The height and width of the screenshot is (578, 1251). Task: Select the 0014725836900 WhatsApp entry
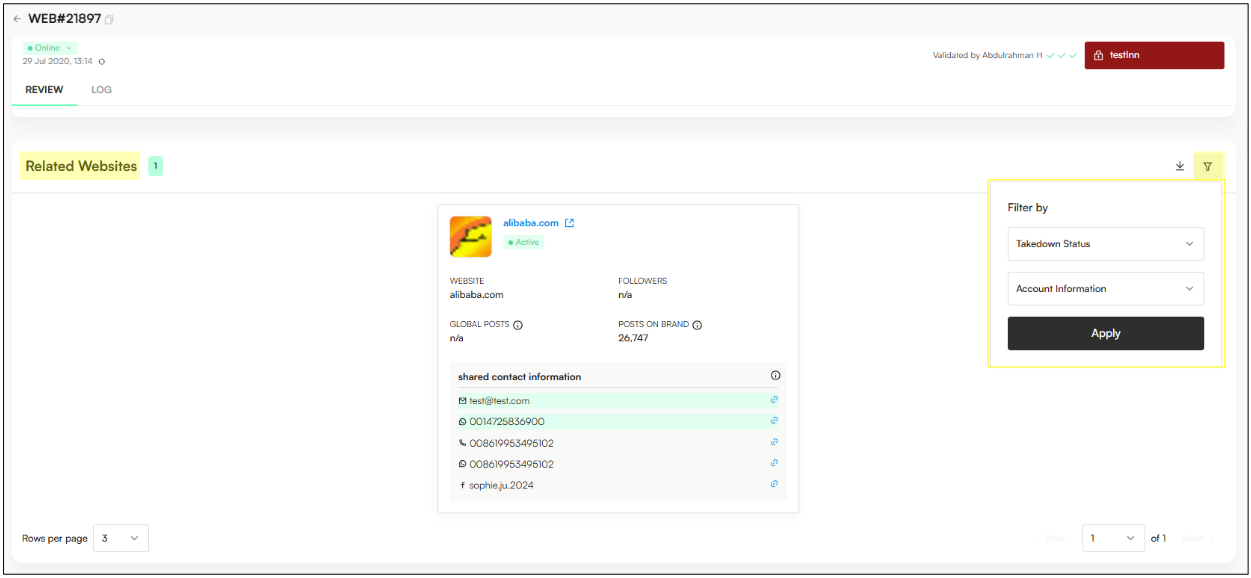pos(618,422)
